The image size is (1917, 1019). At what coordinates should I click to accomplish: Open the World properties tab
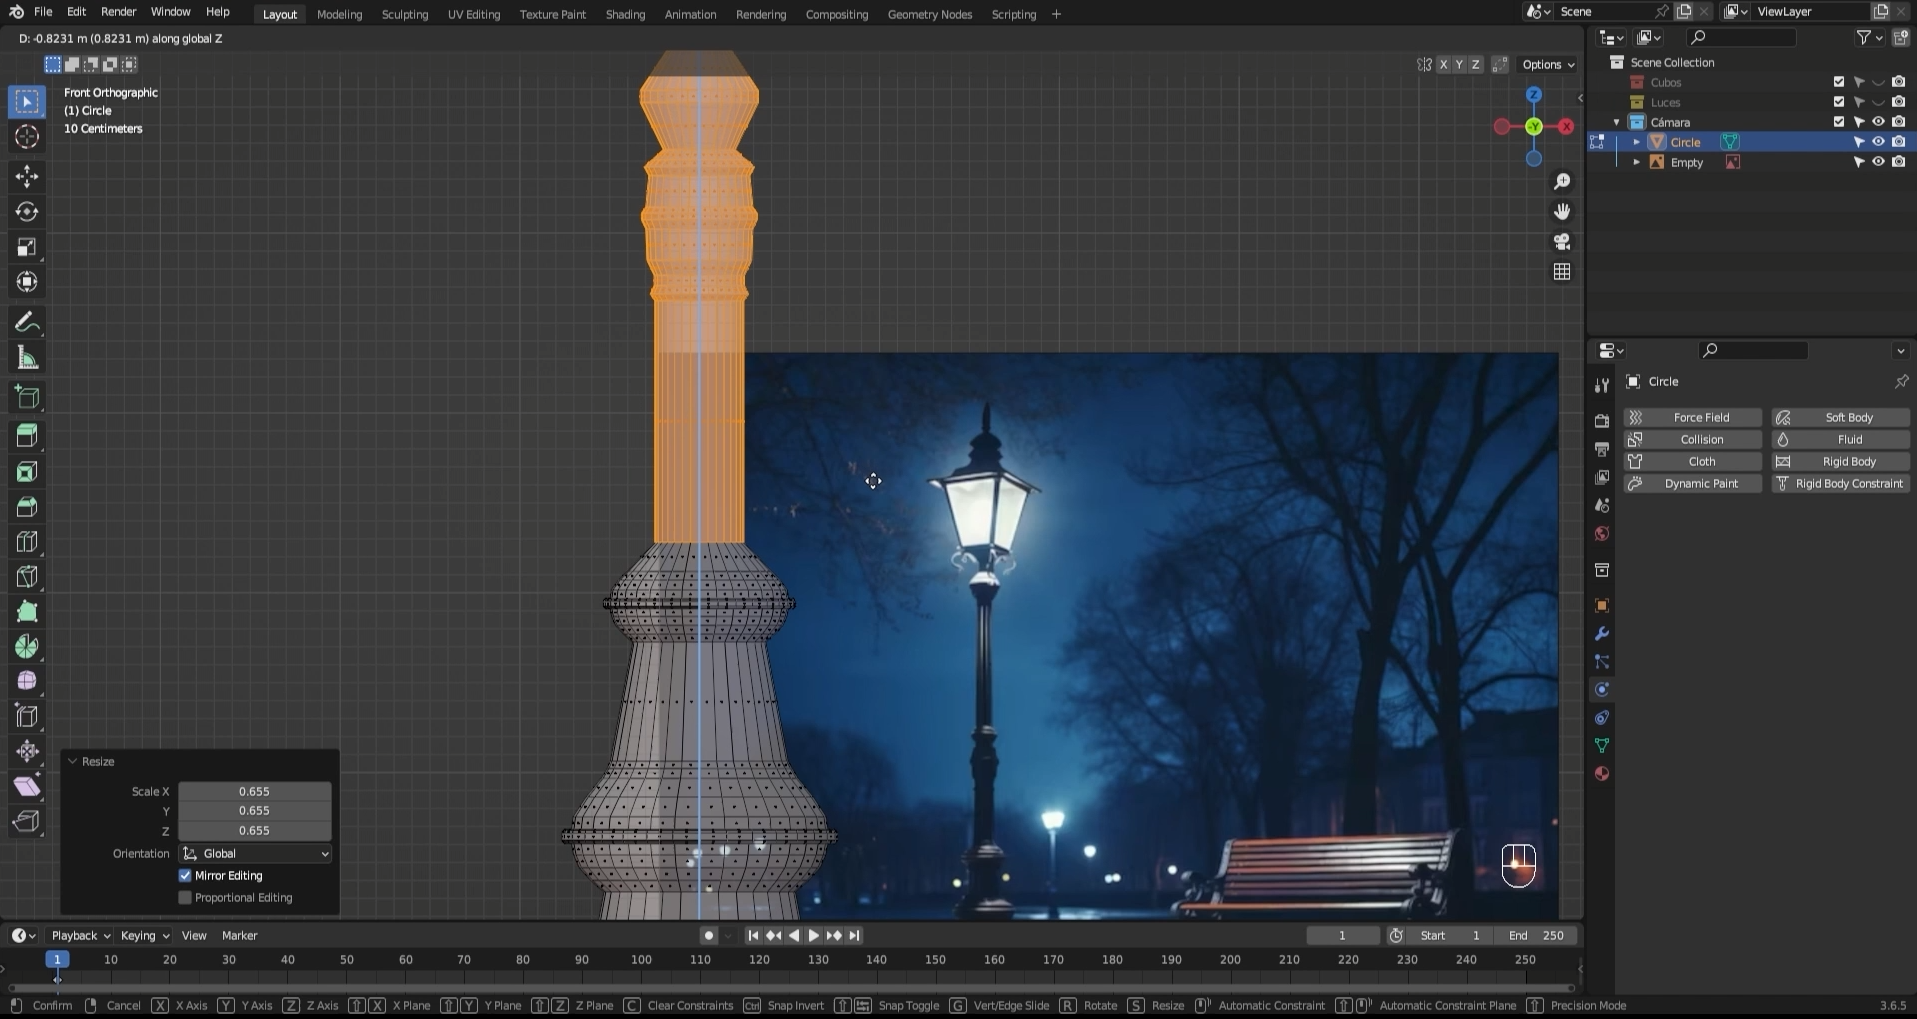(x=1602, y=534)
